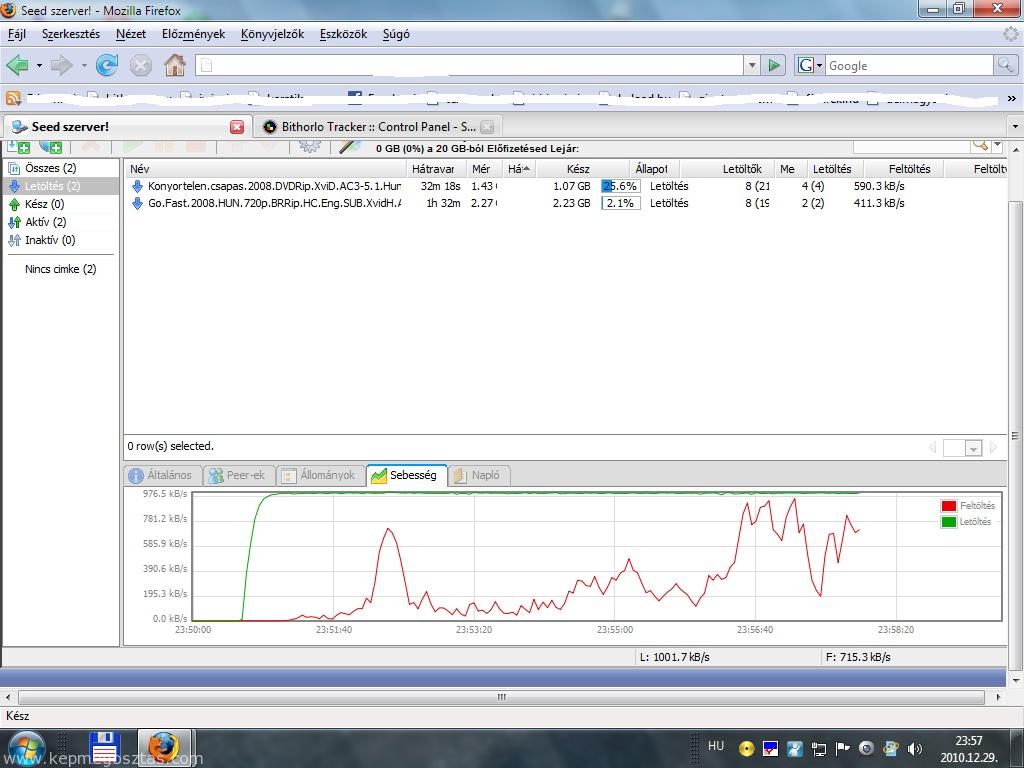
Task: Click the back navigation arrow
Action: tap(17, 66)
